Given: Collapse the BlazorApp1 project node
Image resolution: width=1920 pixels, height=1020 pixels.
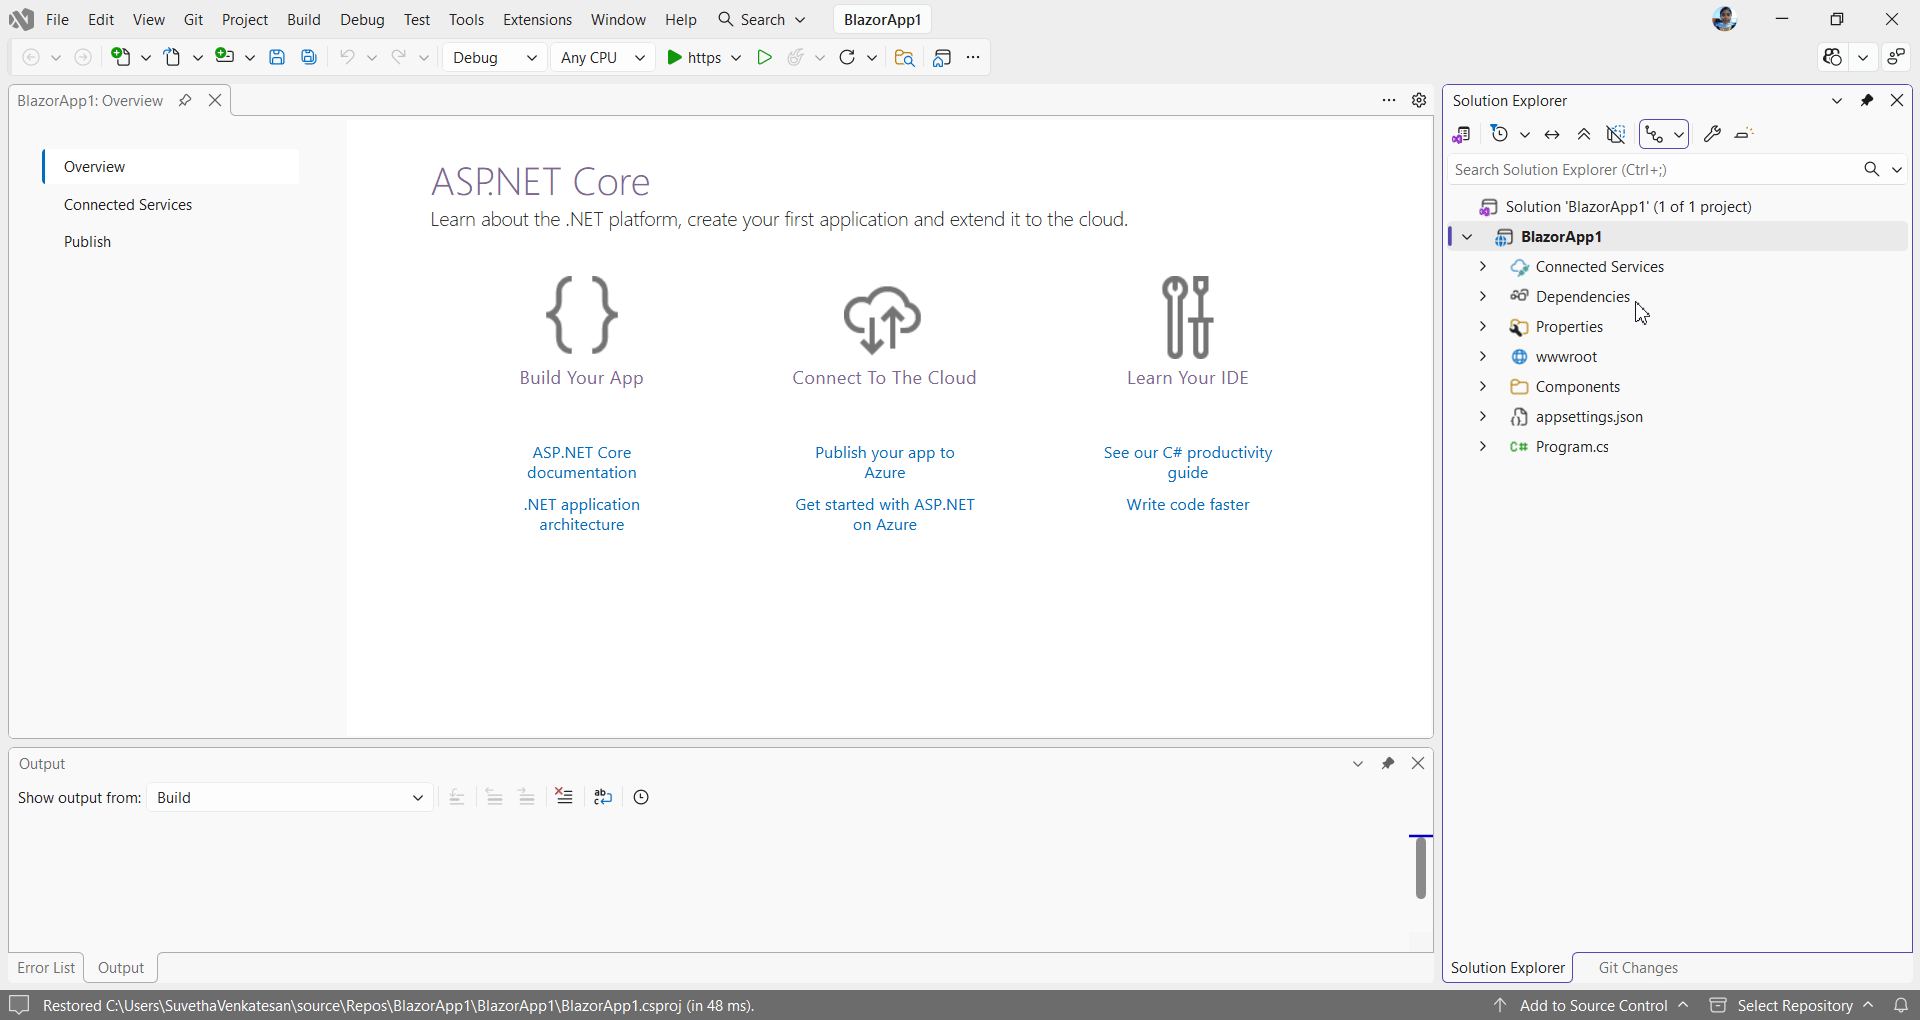Looking at the screenshot, I should [x=1467, y=237].
